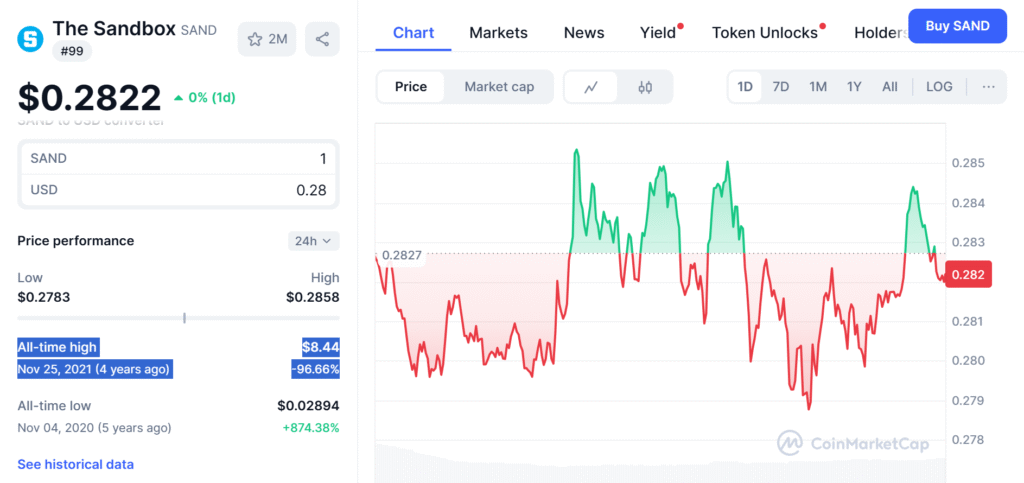Switch to candlestick chart icon
1024x483 pixels.
coord(645,87)
